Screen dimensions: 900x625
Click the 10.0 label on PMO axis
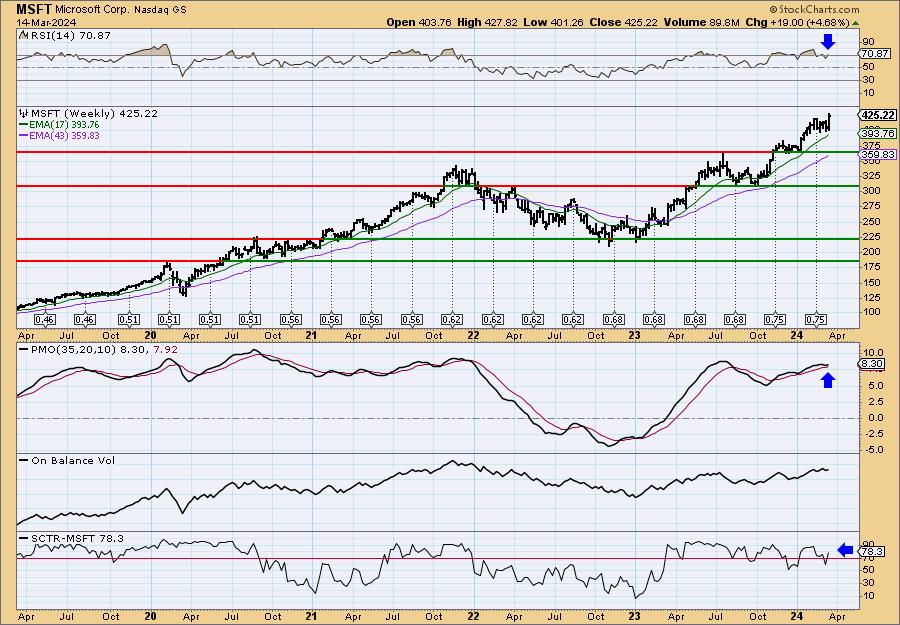point(874,353)
